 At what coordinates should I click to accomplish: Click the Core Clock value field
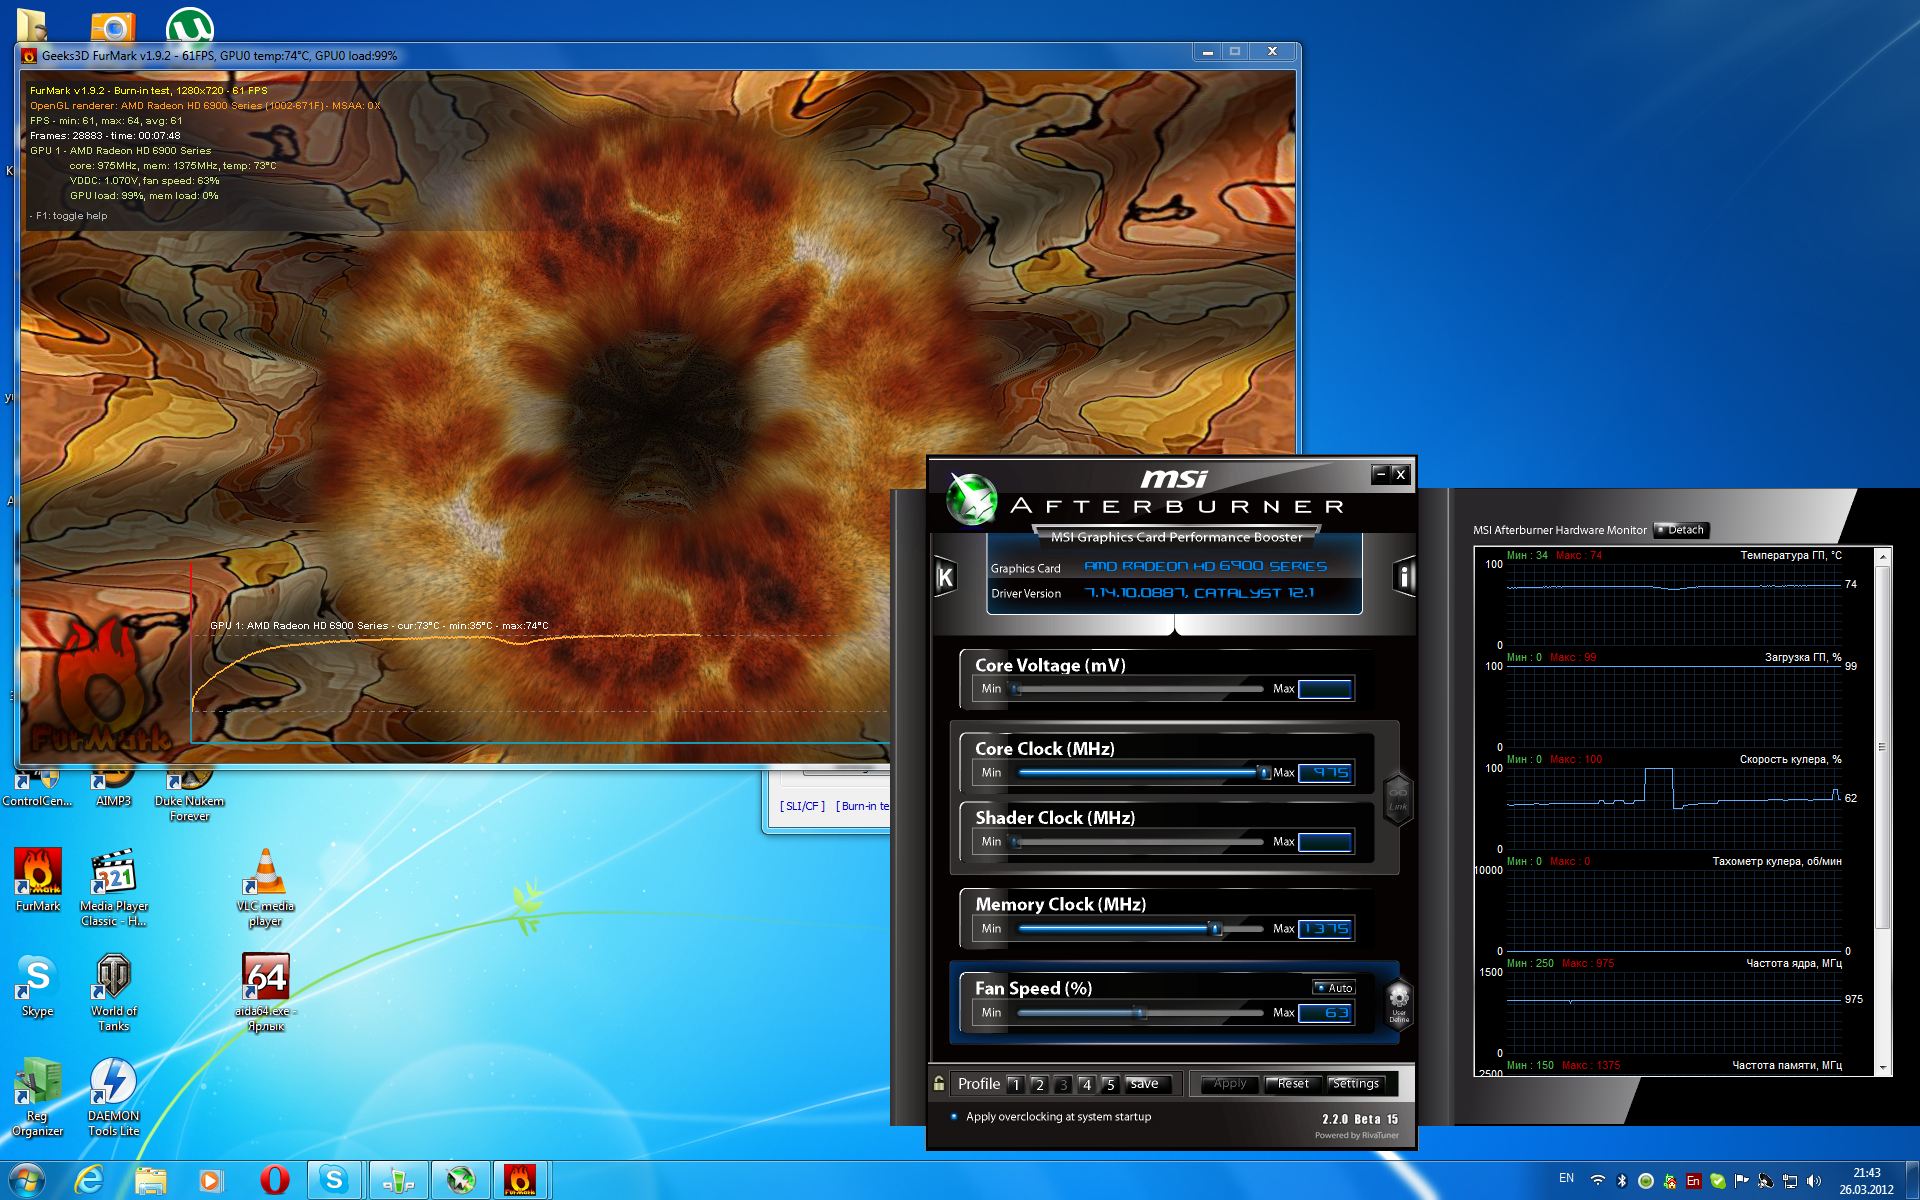(x=1325, y=772)
